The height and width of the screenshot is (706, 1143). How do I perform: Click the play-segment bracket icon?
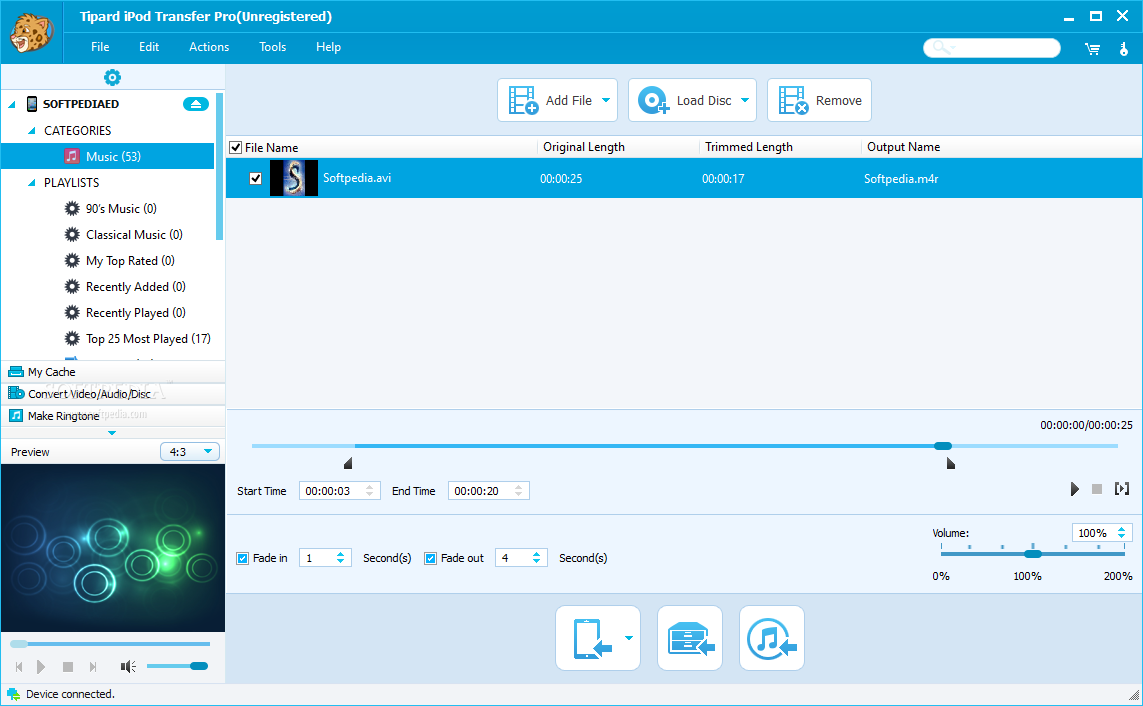click(x=1122, y=489)
